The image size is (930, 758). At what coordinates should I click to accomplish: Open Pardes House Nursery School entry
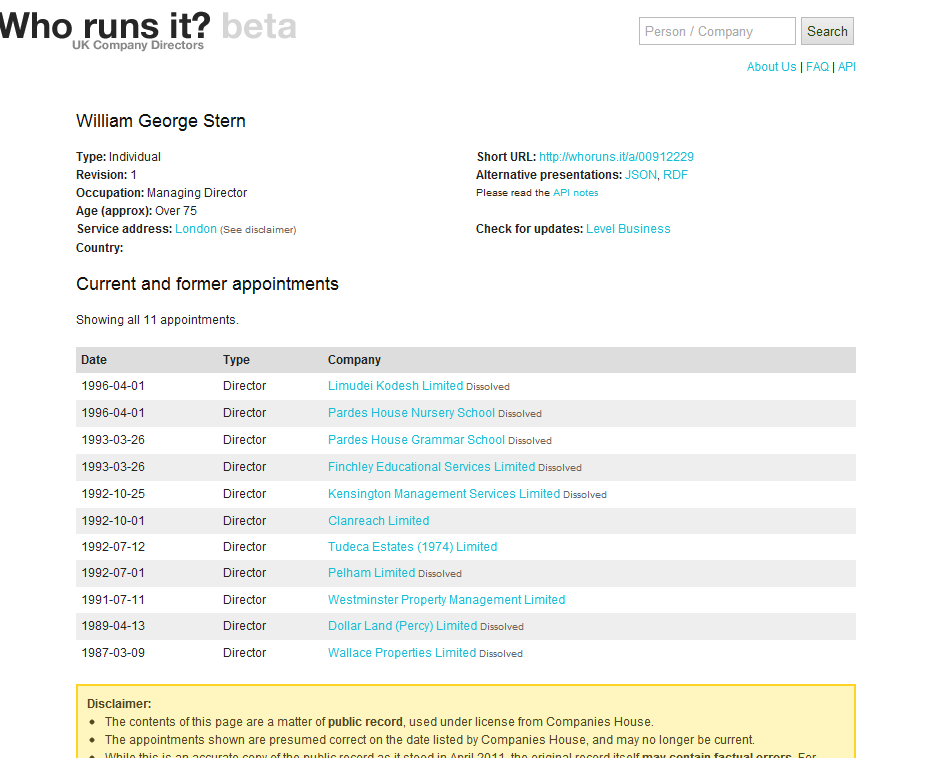(411, 413)
